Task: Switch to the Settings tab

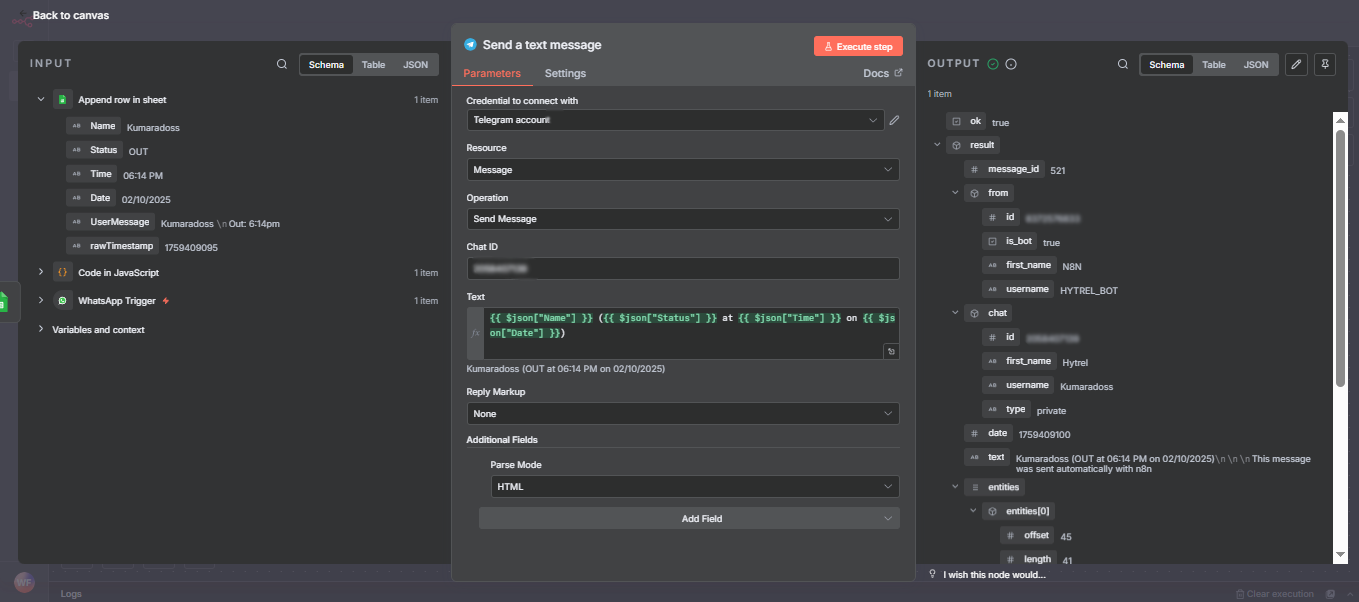Action: coord(565,73)
